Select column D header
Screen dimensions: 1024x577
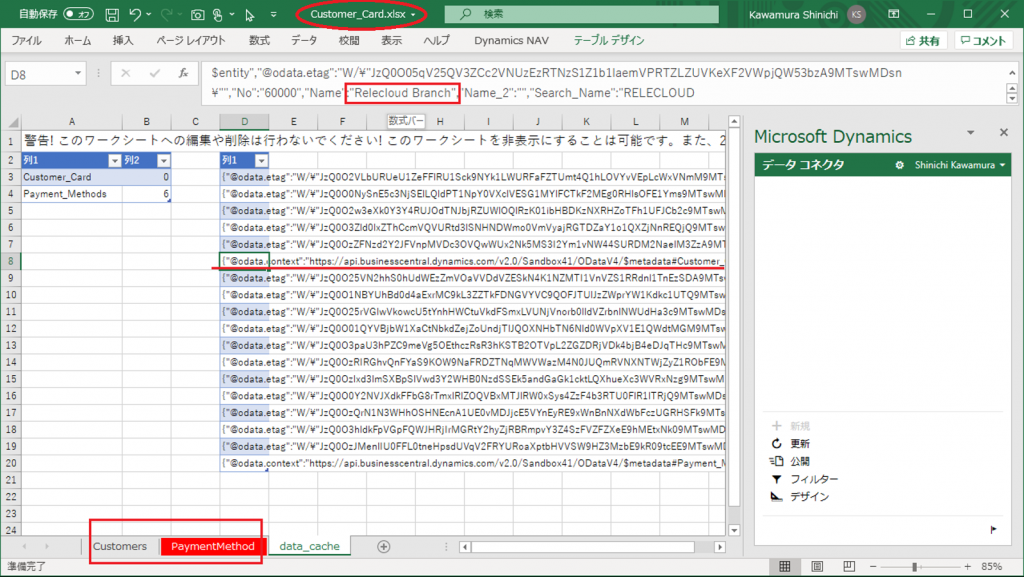244,121
